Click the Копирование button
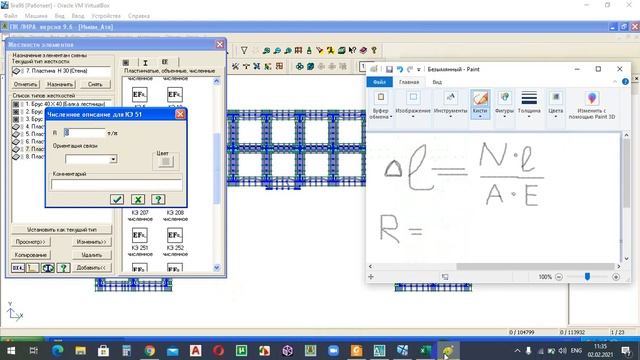The height and width of the screenshot is (360, 640). (x=31, y=255)
